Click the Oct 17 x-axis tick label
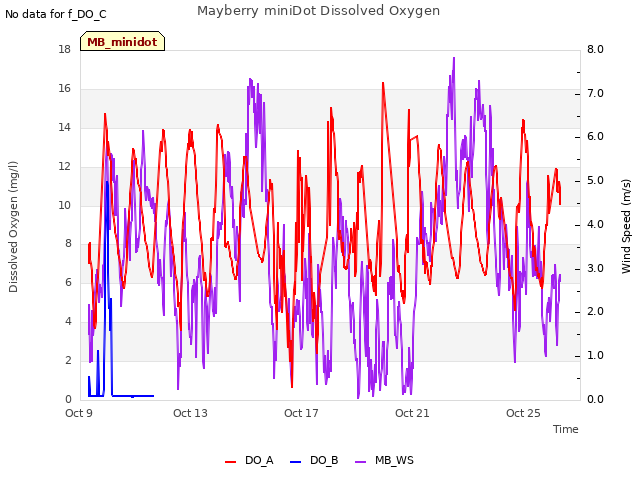The image size is (640, 480). coord(301,413)
